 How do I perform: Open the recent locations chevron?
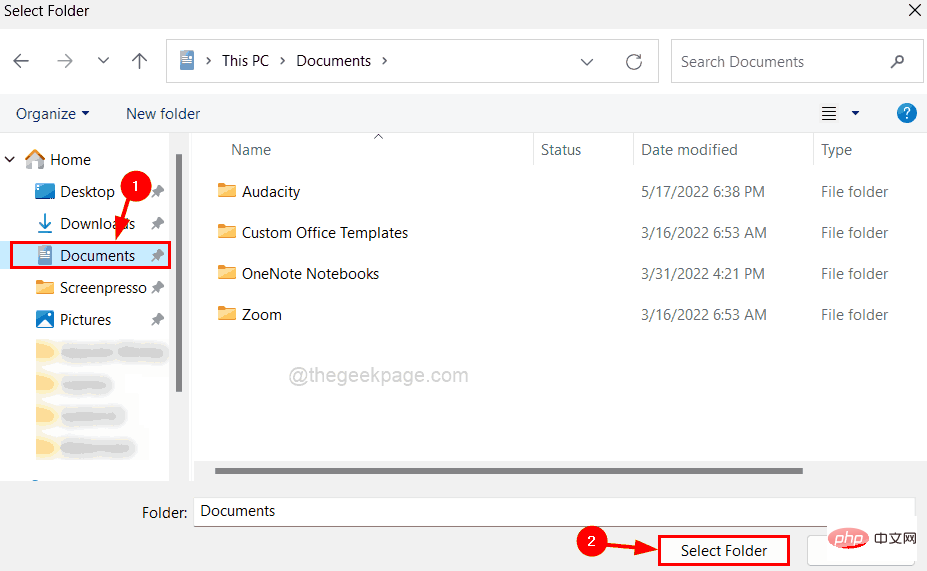103,60
